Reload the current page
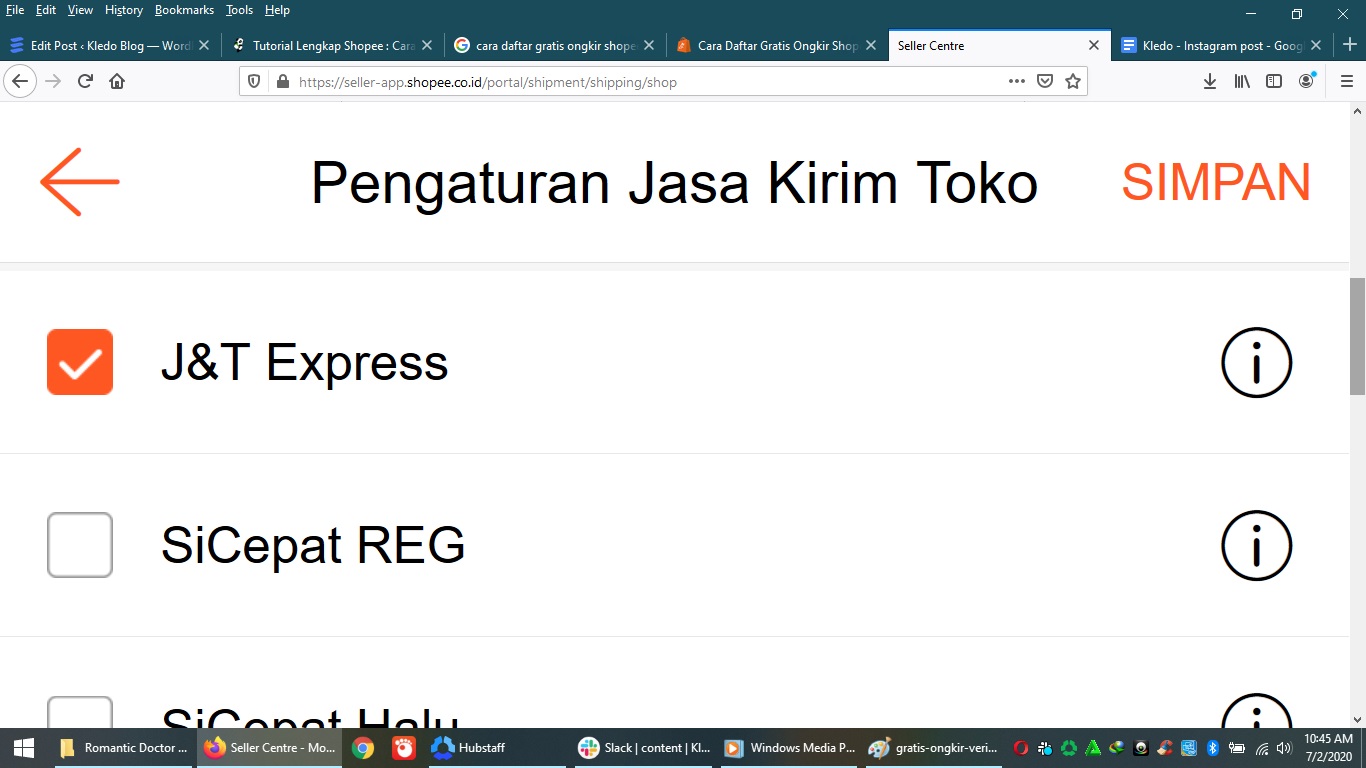1366x768 pixels. (85, 81)
